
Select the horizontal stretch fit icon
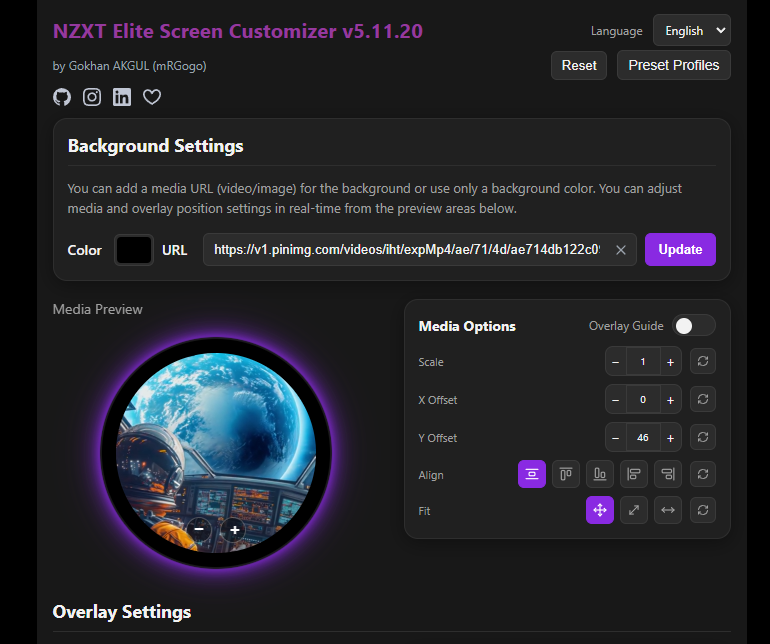coord(668,510)
